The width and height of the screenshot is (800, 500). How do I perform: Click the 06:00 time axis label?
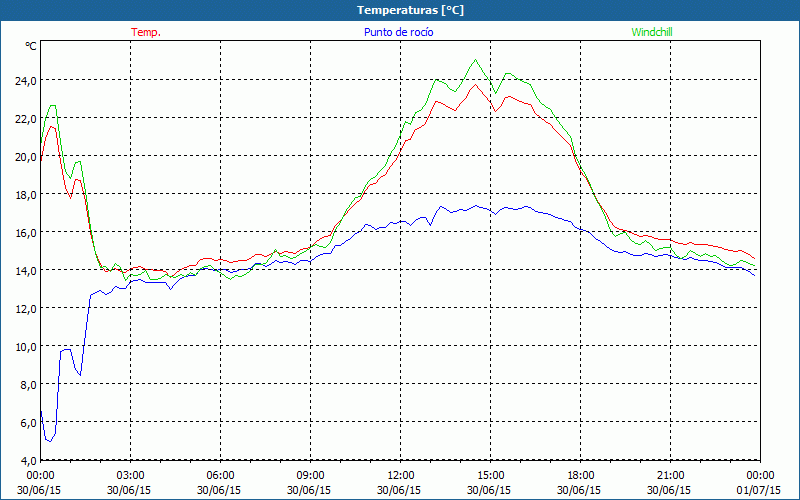click(220, 476)
